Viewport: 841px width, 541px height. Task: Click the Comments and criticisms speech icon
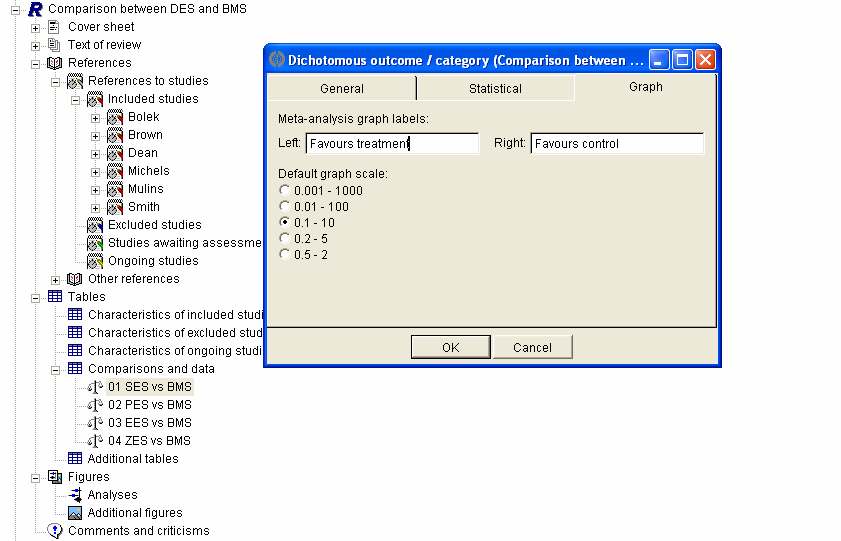pyautogui.click(x=55, y=531)
